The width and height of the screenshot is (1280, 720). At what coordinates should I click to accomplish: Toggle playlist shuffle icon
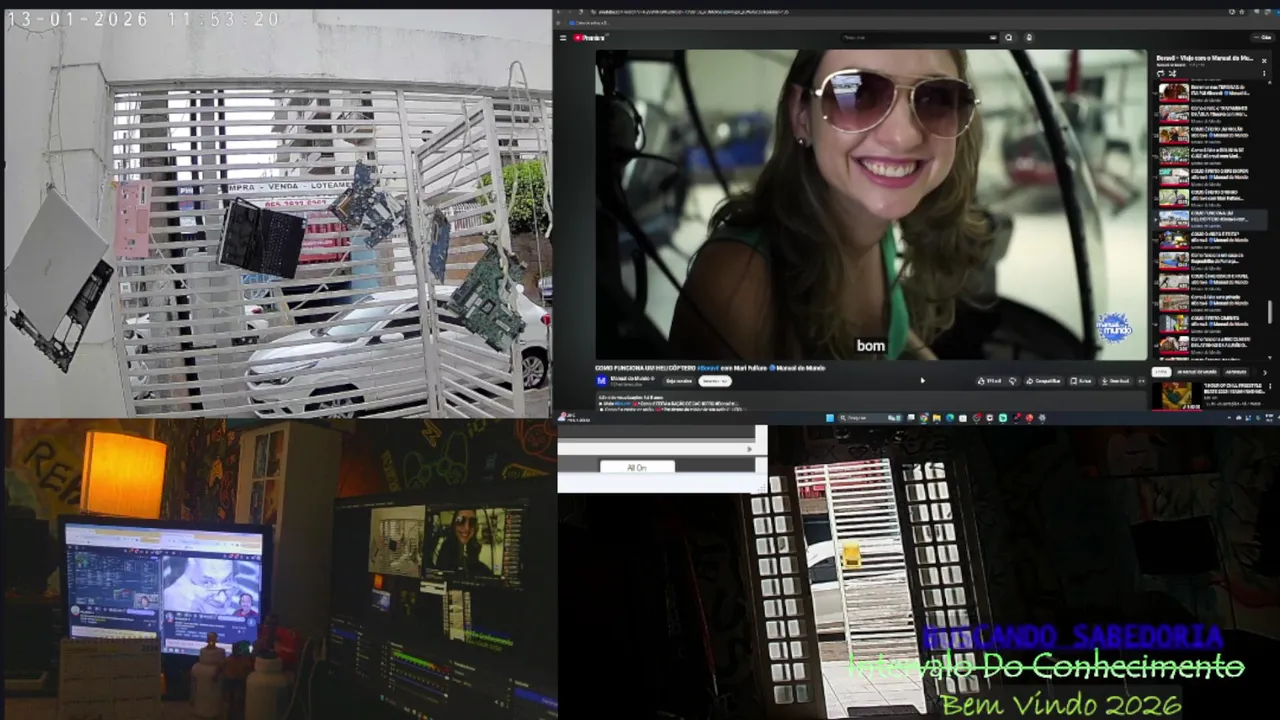(x=1172, y=74)
